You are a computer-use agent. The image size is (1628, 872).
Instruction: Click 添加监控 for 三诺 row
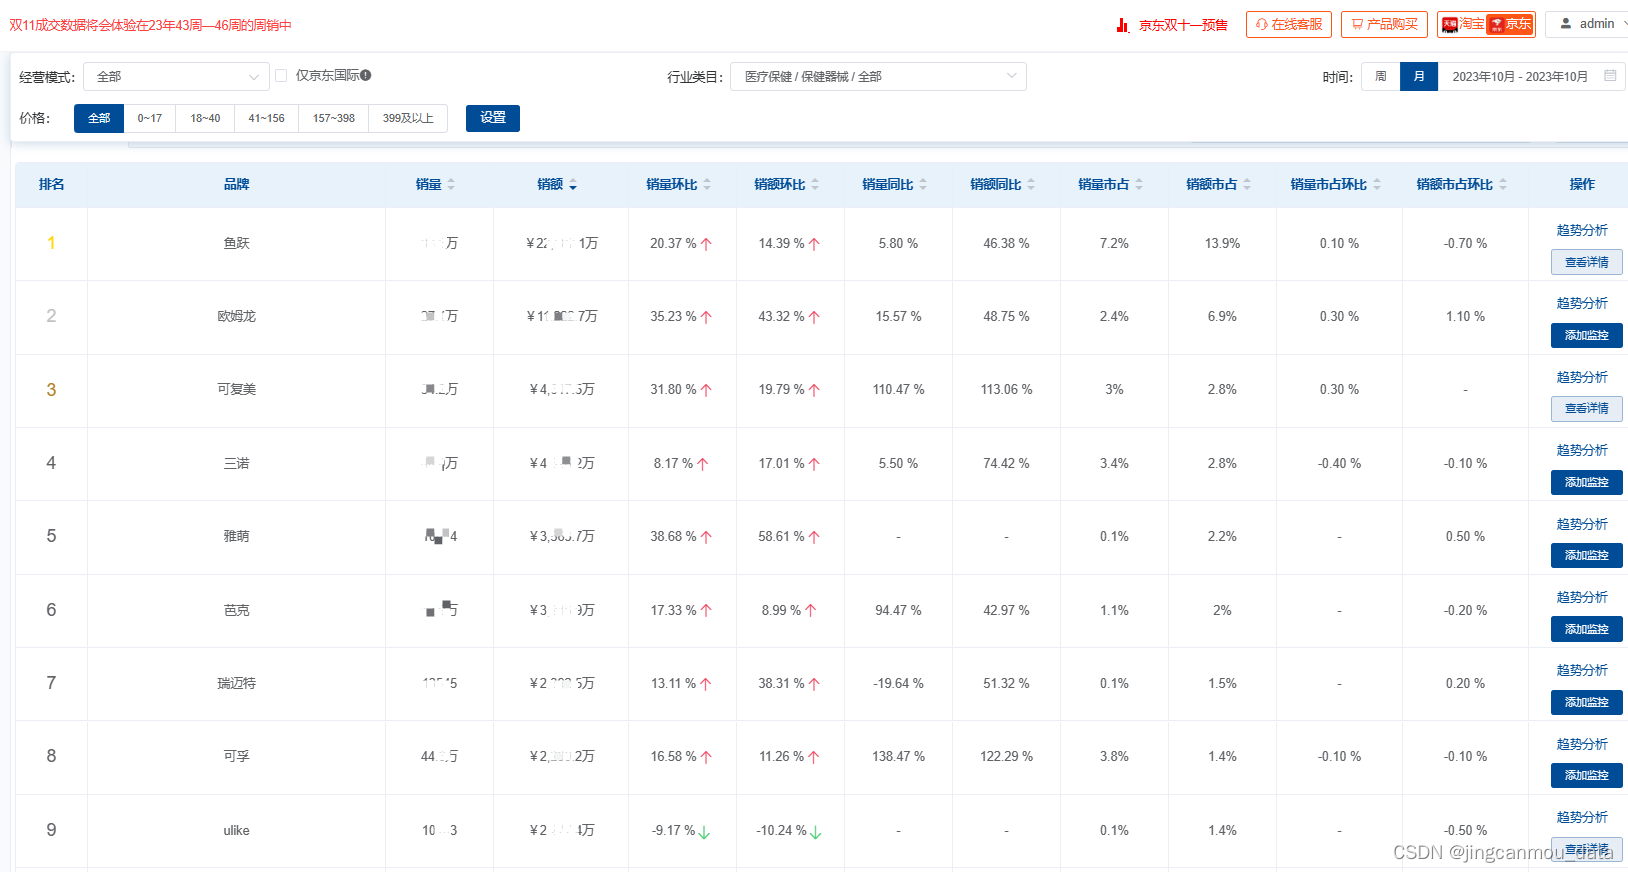point(1587,482)
